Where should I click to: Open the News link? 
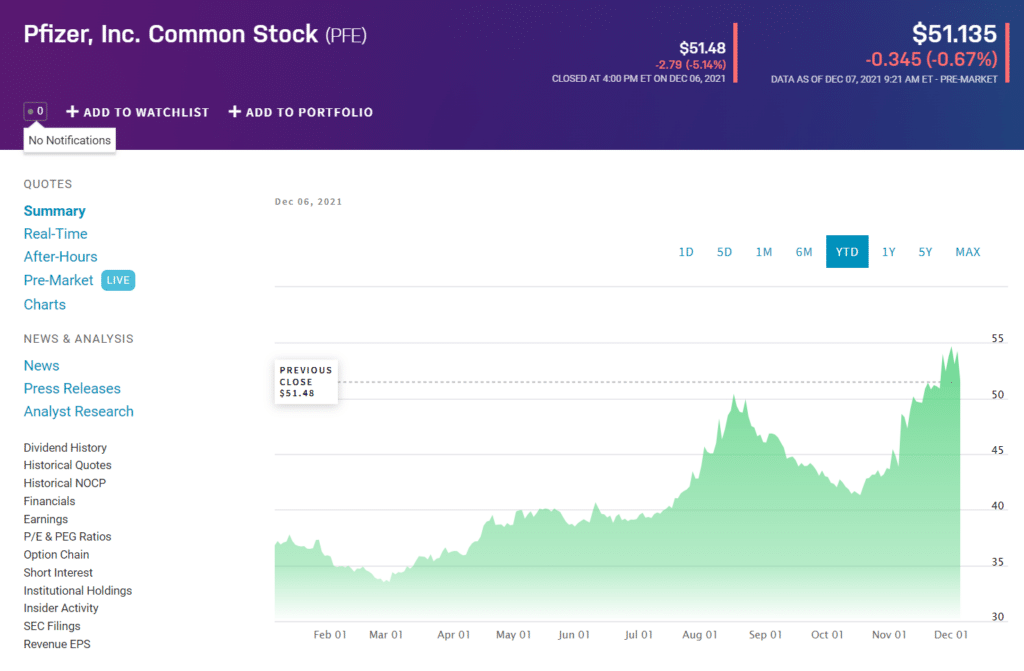41,366
